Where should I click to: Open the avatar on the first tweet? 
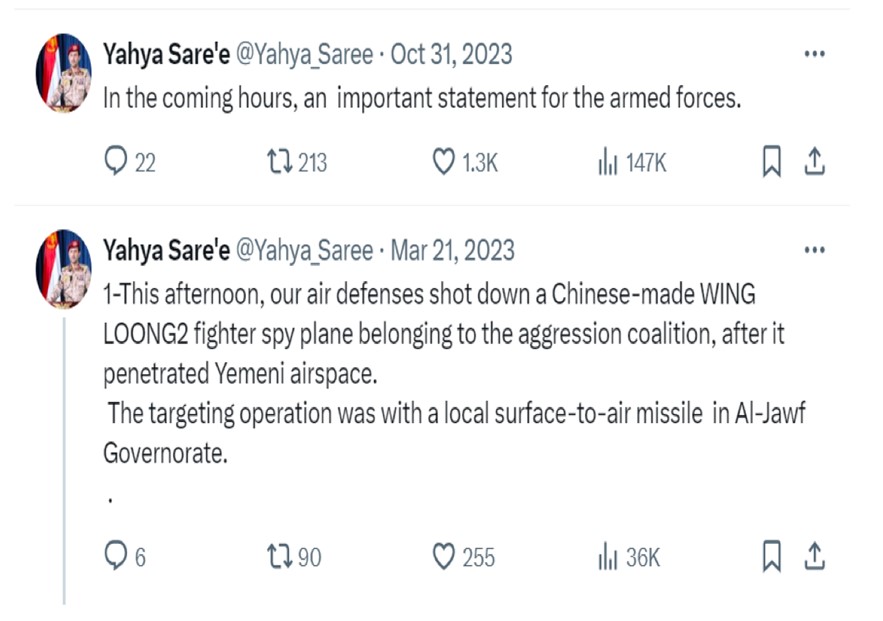[64, 73]
